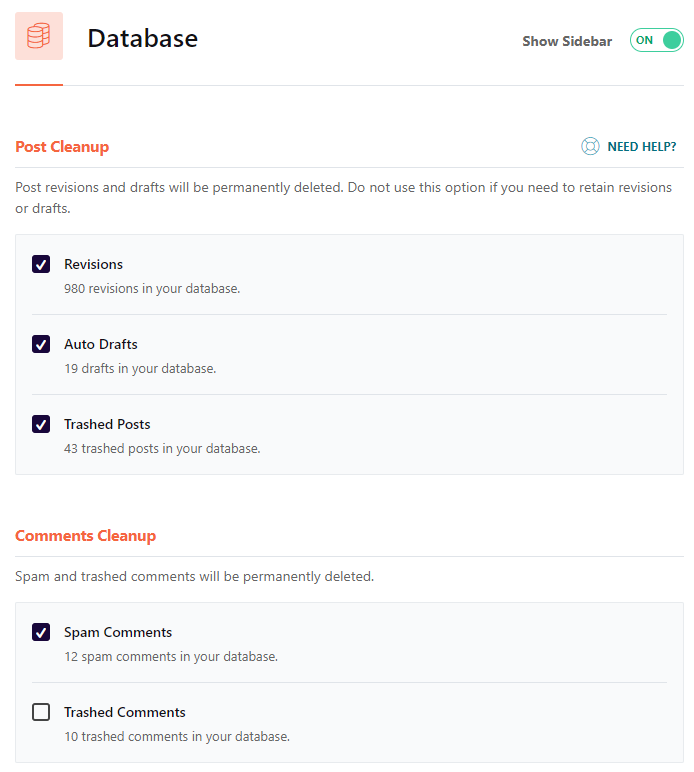Select the Spam Comments option label

pyautogui.click(x=118, y=633)
